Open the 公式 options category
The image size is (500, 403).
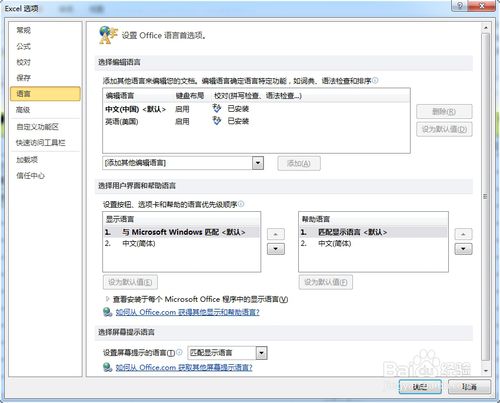[x=23, y=46]
